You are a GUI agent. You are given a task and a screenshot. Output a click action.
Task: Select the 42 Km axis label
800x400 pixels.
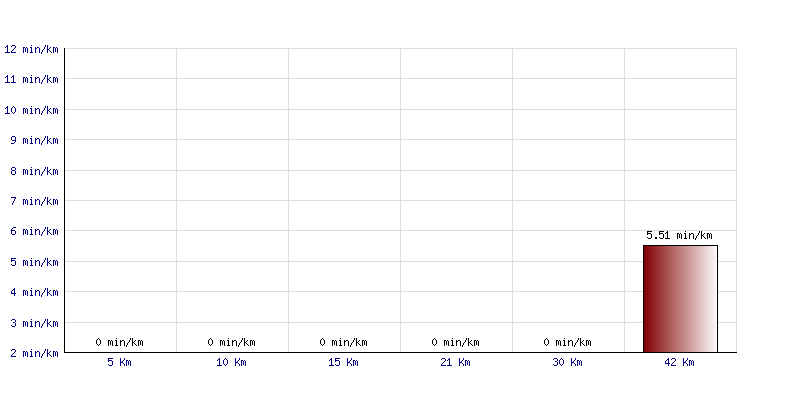click(679, 363)
